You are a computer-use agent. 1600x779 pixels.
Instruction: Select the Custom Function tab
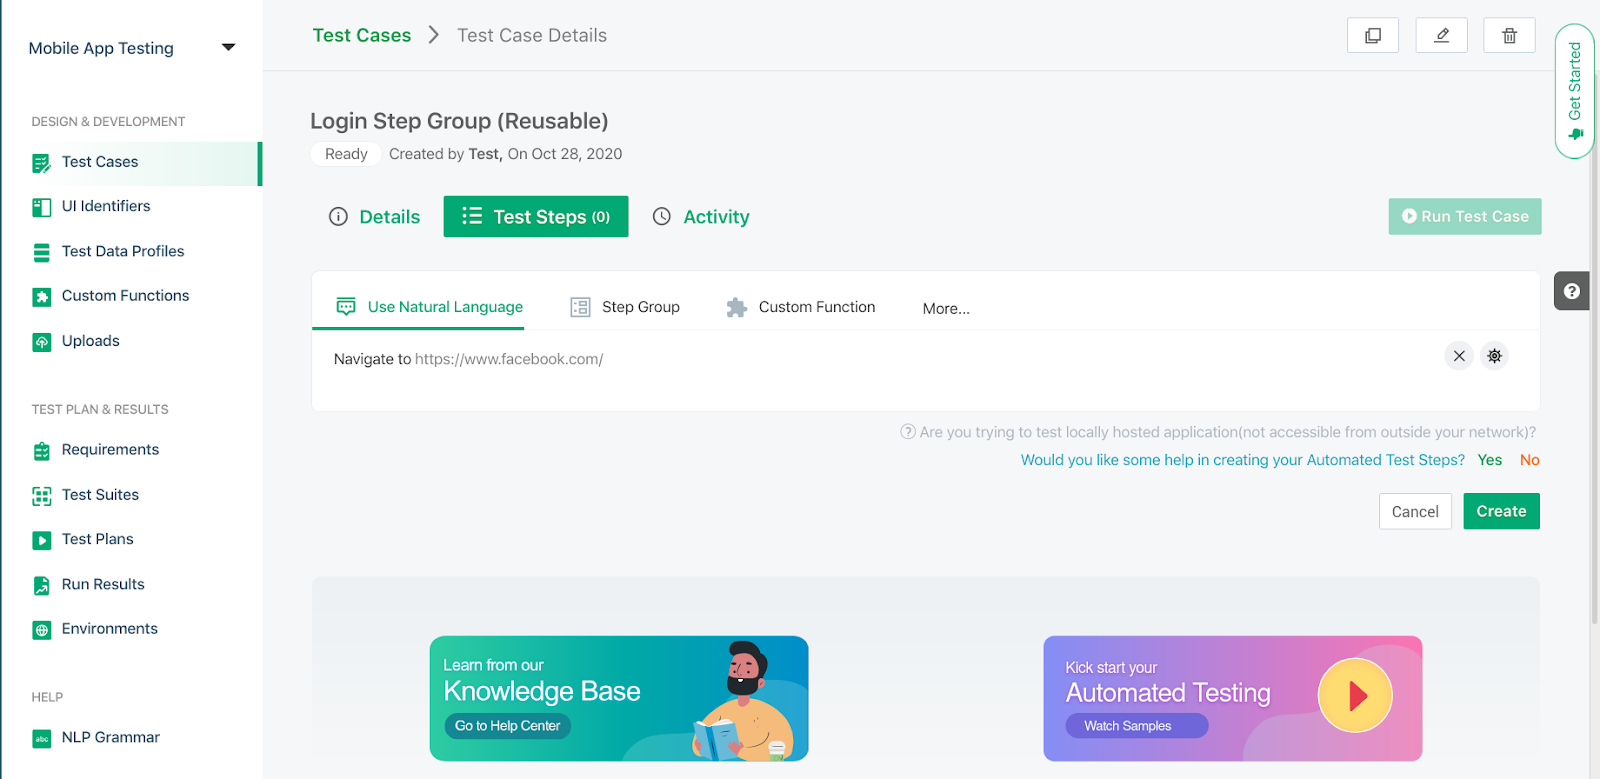801,307
